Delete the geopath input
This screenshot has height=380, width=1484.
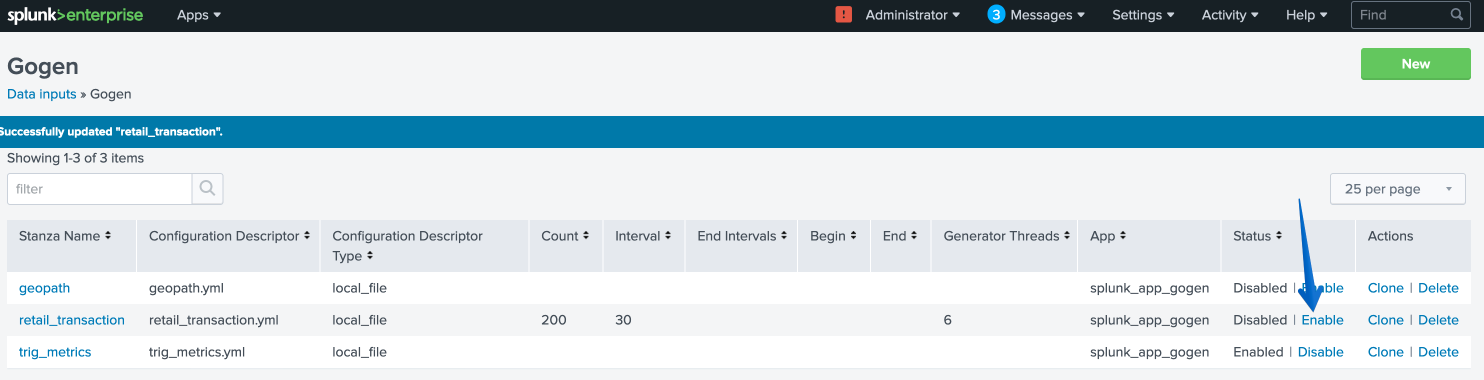click(1438, 288)
